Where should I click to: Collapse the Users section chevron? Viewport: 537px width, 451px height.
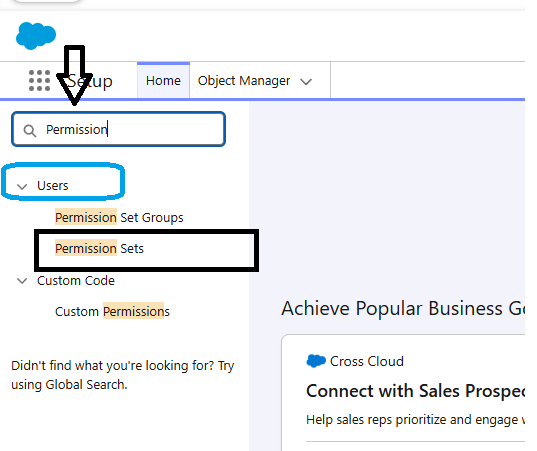(x=22, y=186)
